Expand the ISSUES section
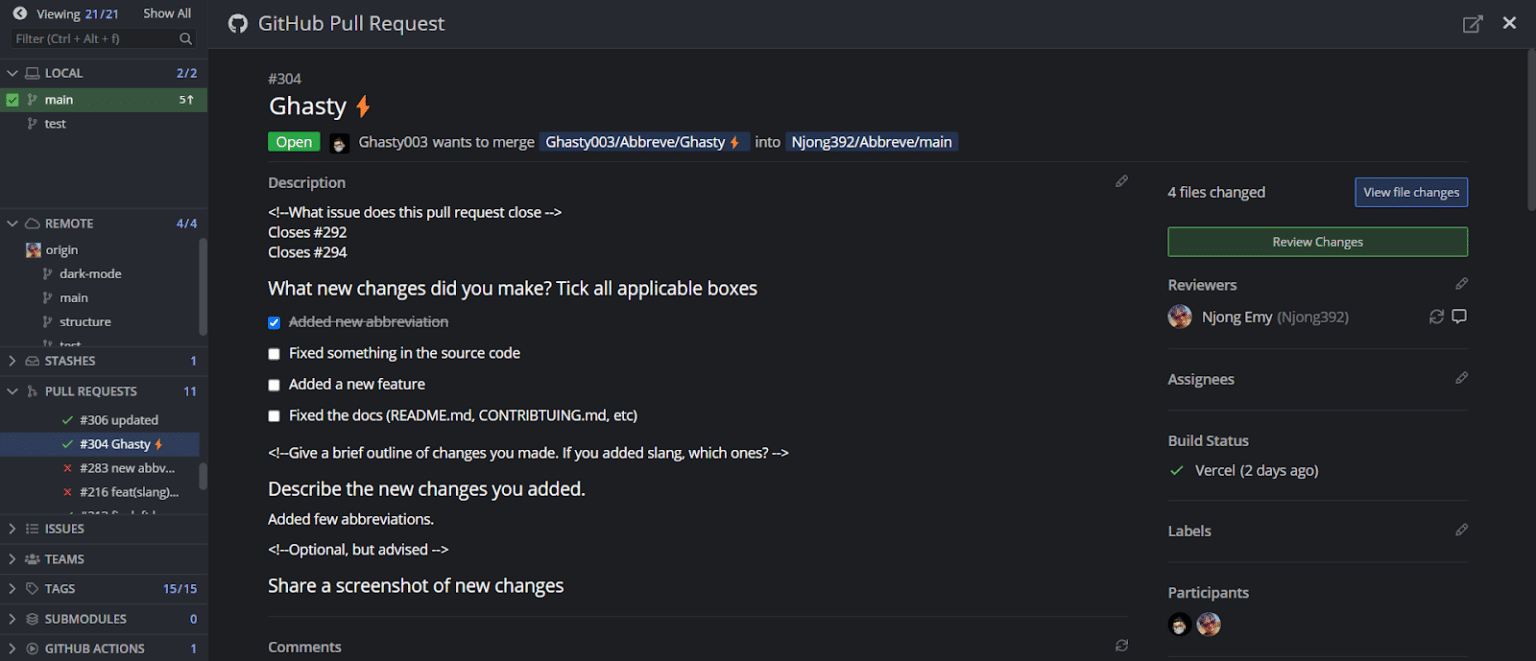 11,528
